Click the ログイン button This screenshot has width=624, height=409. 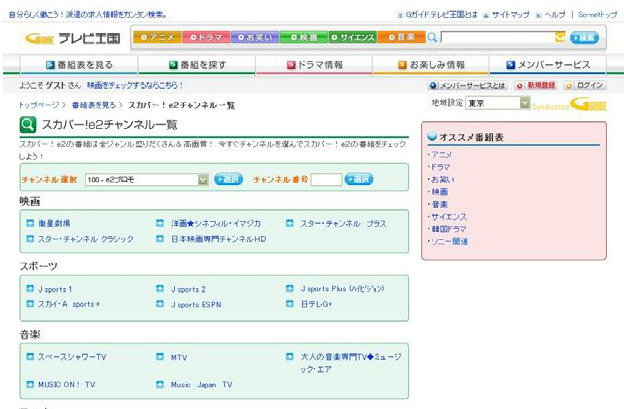[585, 86]
